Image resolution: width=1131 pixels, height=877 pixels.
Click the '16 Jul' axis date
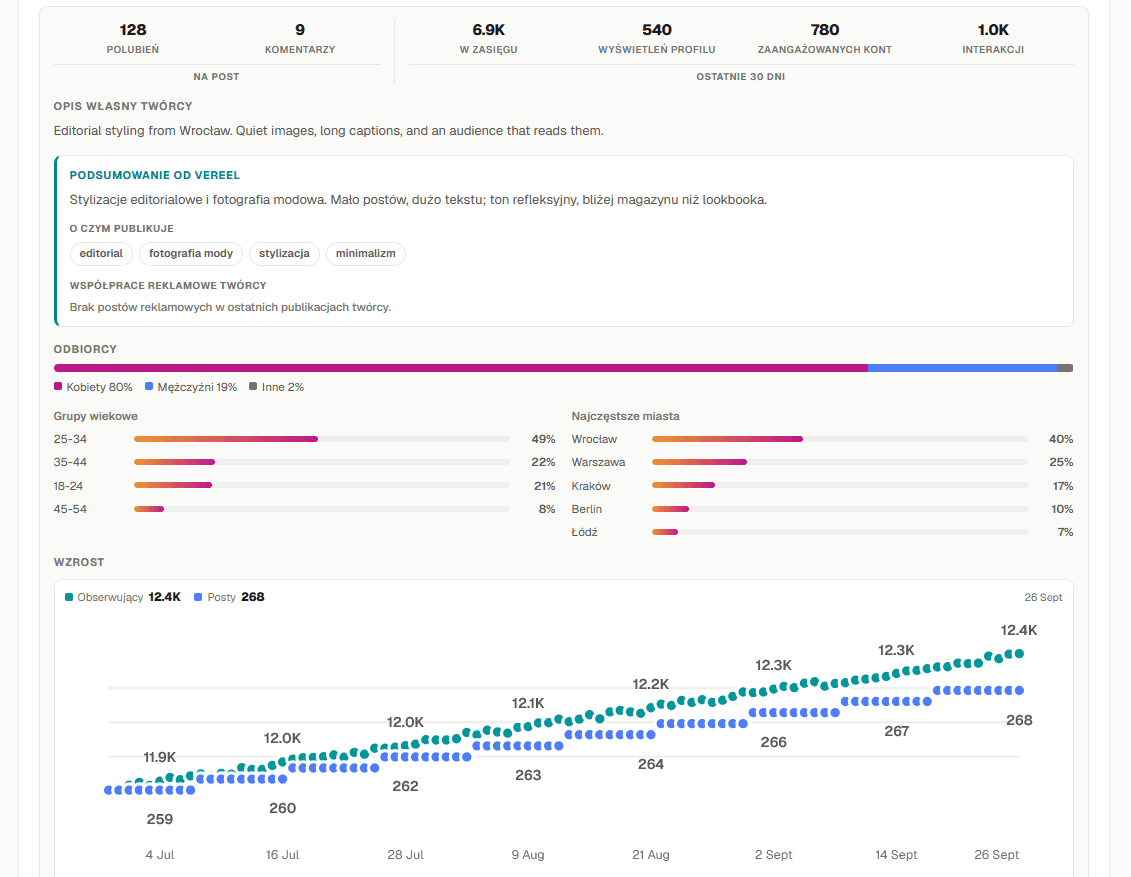[282, 855]
